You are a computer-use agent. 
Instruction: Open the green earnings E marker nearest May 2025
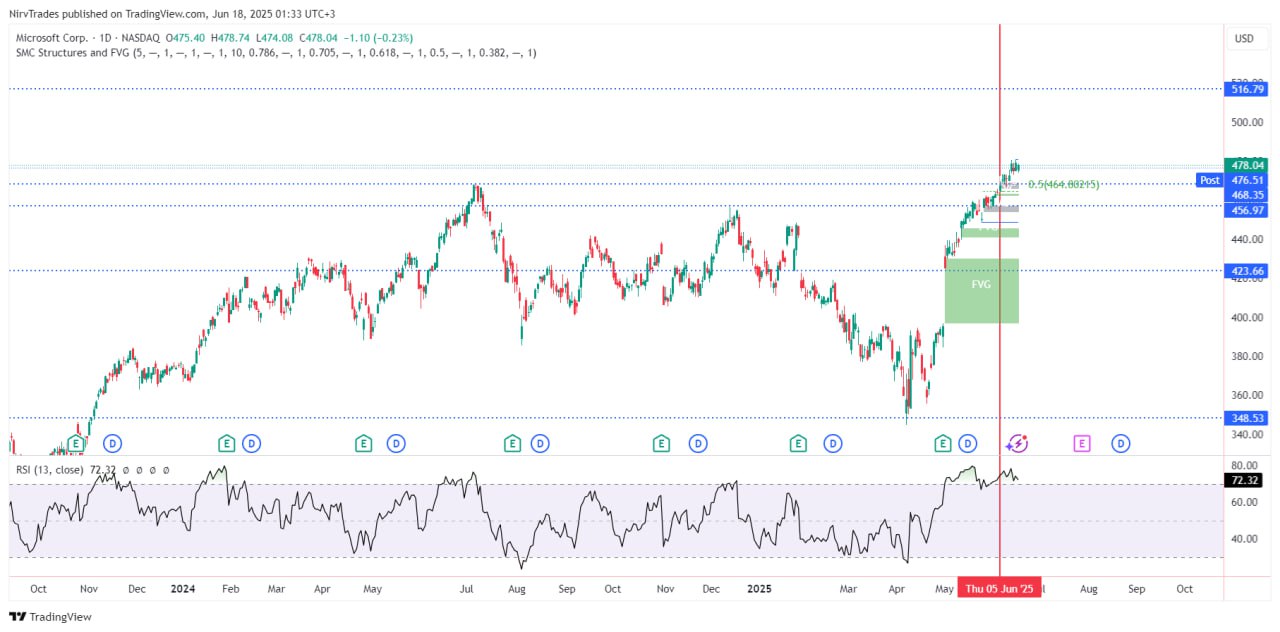coord(941,443)
